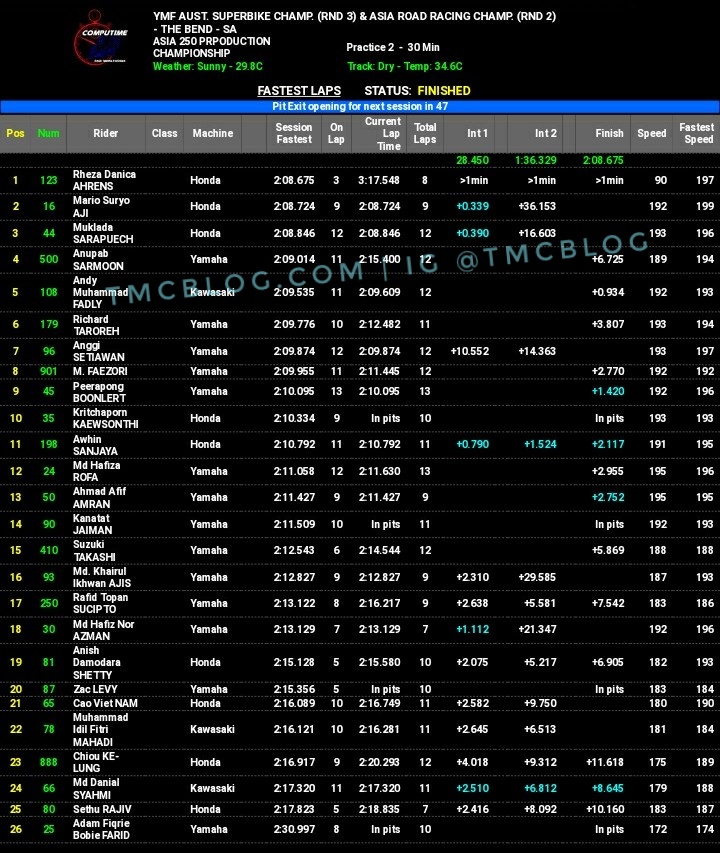Select rider Md. Khairul Ikhwan AJIS

[x=102, y=577]
